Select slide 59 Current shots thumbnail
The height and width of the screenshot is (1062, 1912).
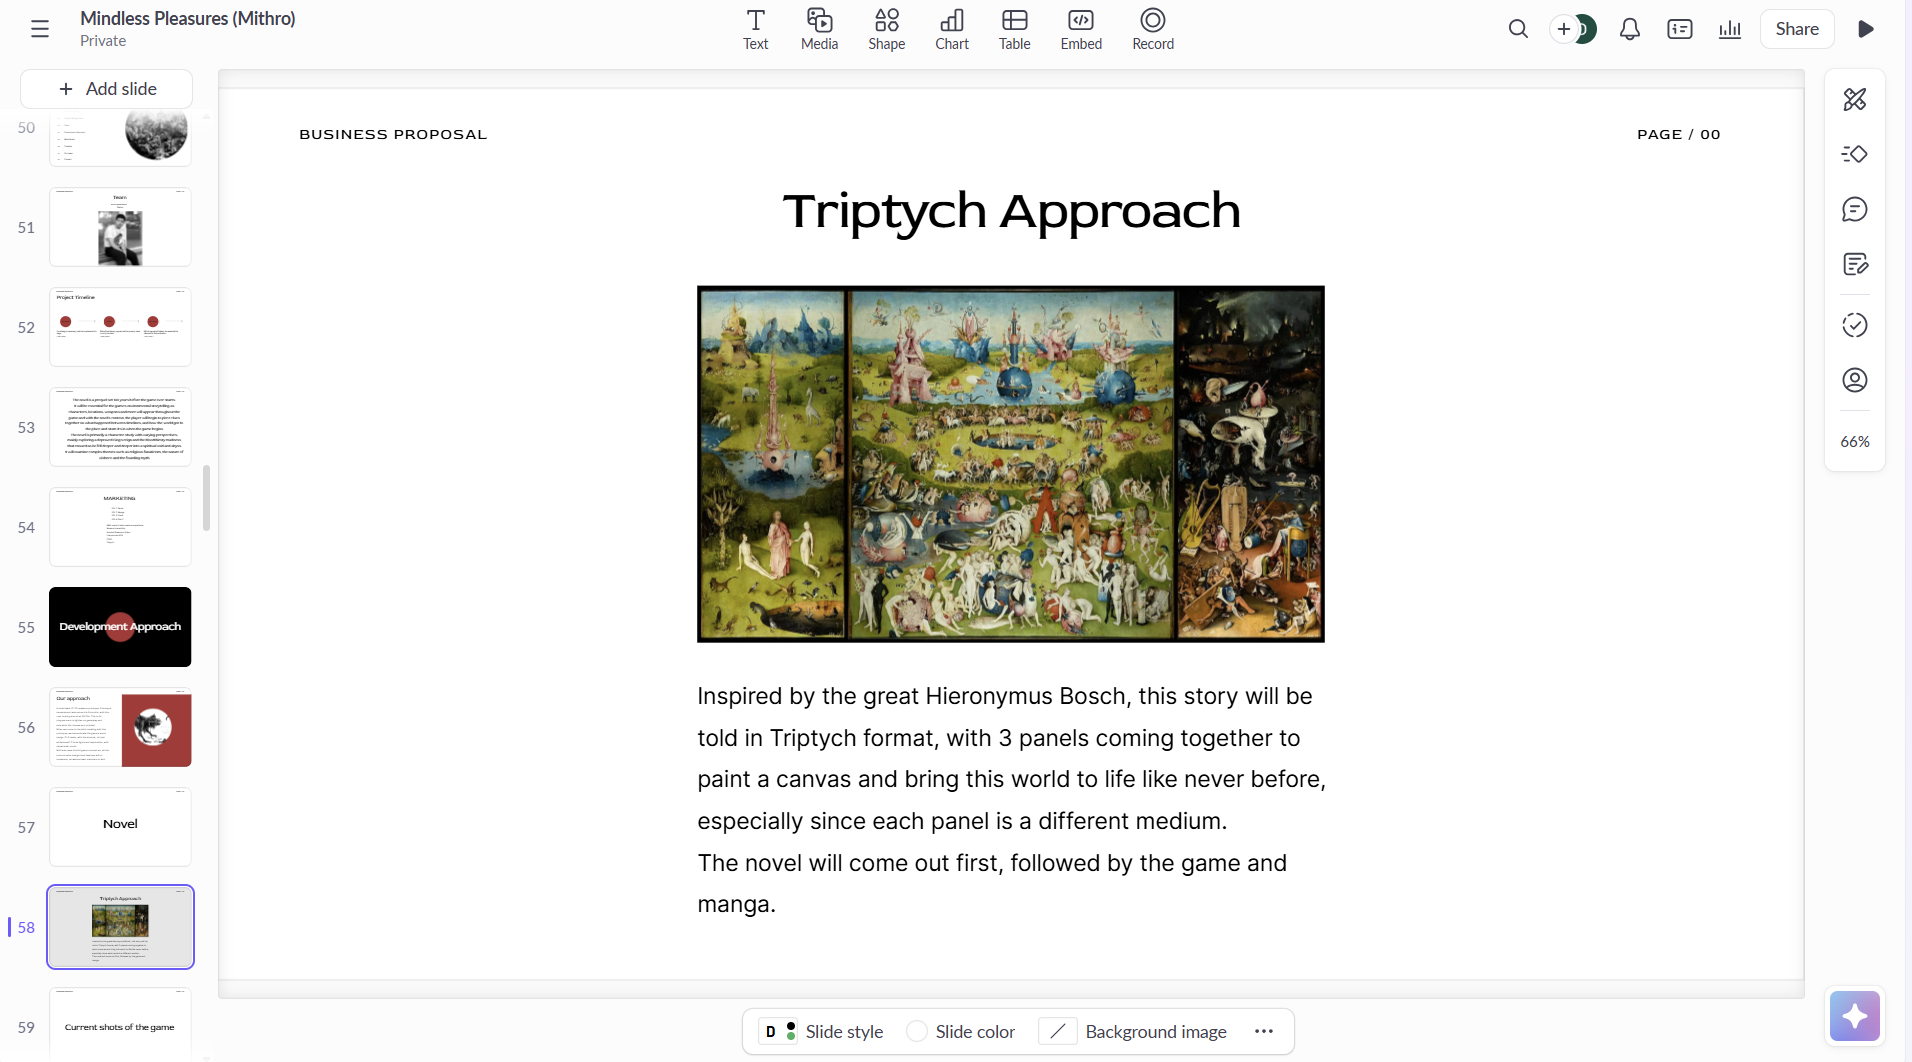(x=120, y=1024)
